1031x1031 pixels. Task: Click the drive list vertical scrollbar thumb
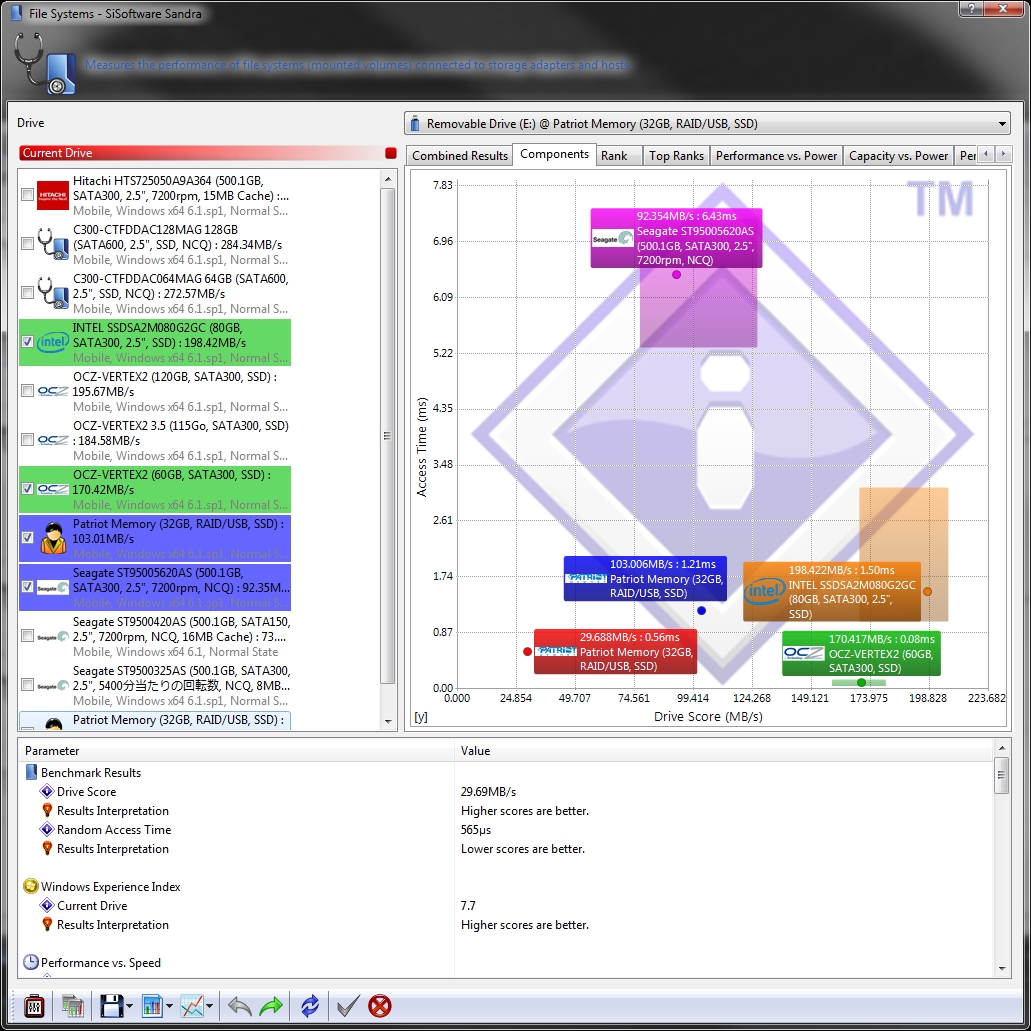(x=388, y=436)
